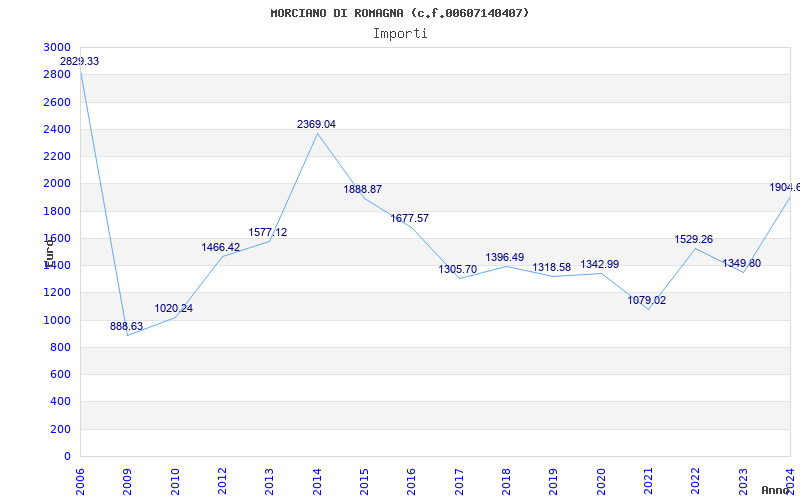Viewport: 800px width, 500px height.
Task: Click y-axis value 800
Action: pos(60,347)
